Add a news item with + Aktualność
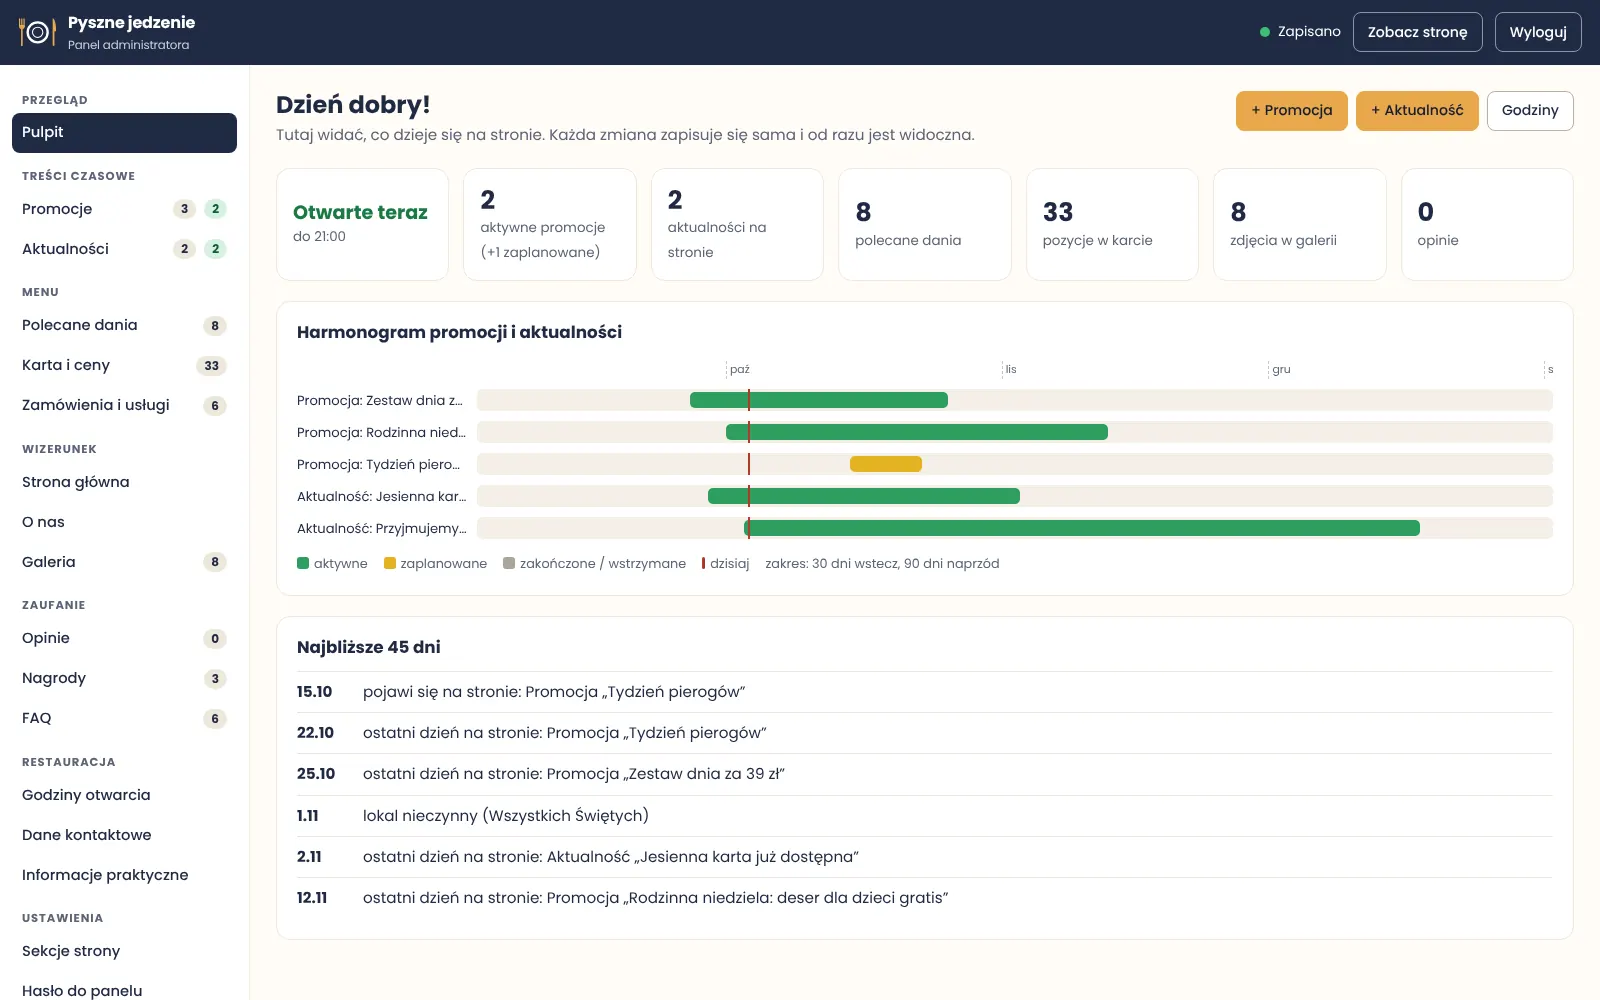The image size is (1600, 1000). (x=1417, y=110)
